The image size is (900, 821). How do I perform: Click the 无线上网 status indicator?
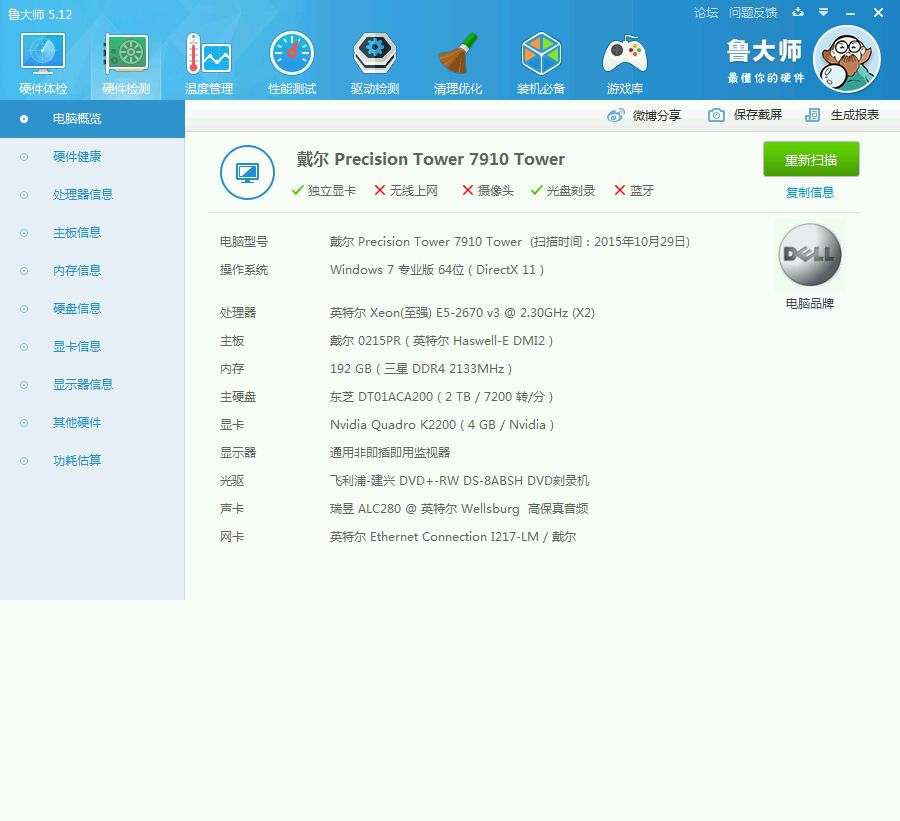click(406, 191)
